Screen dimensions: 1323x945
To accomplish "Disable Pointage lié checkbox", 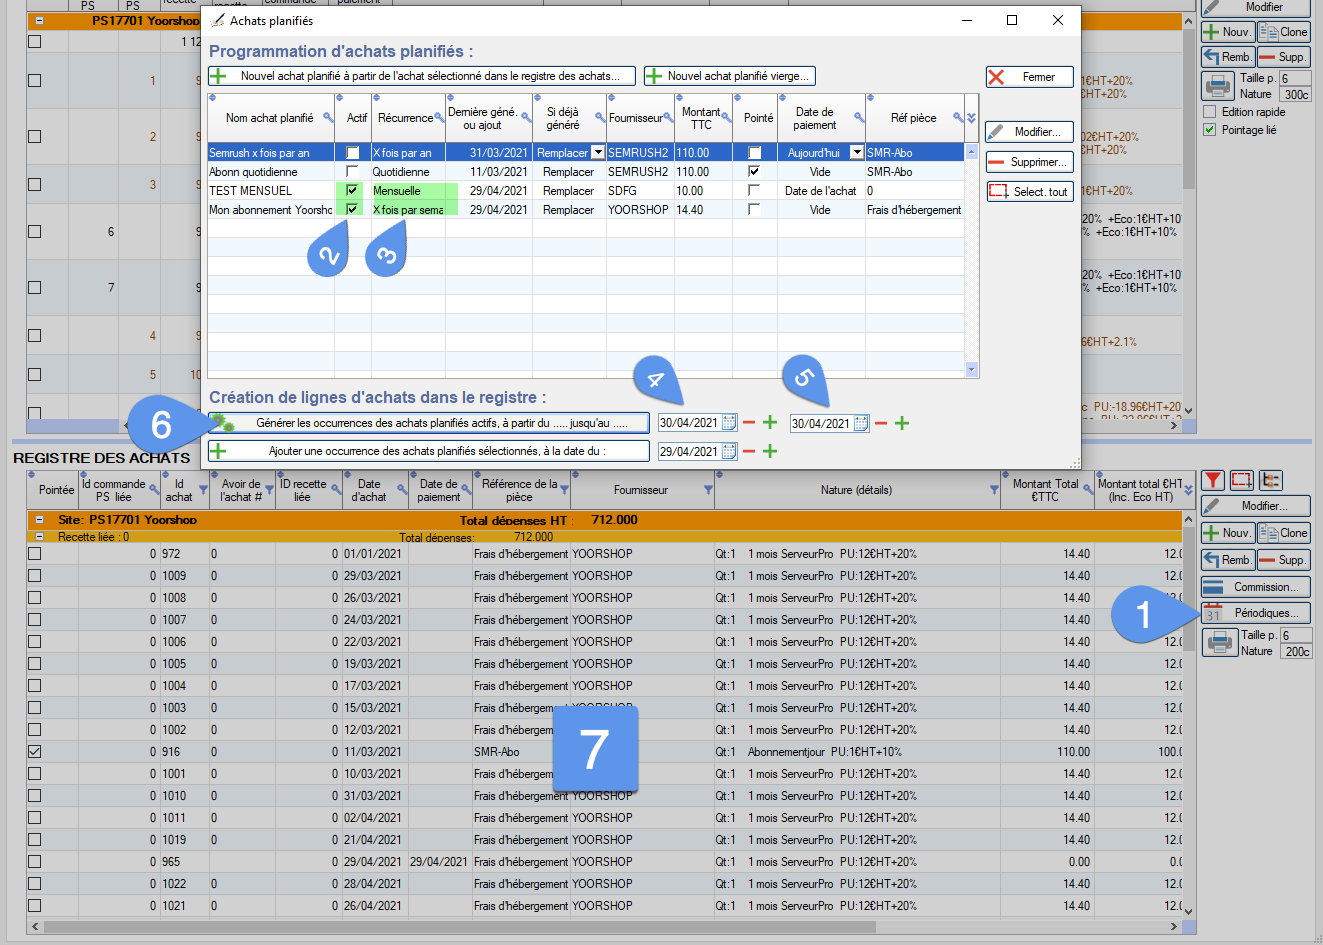I will [x=1210, y=130].
